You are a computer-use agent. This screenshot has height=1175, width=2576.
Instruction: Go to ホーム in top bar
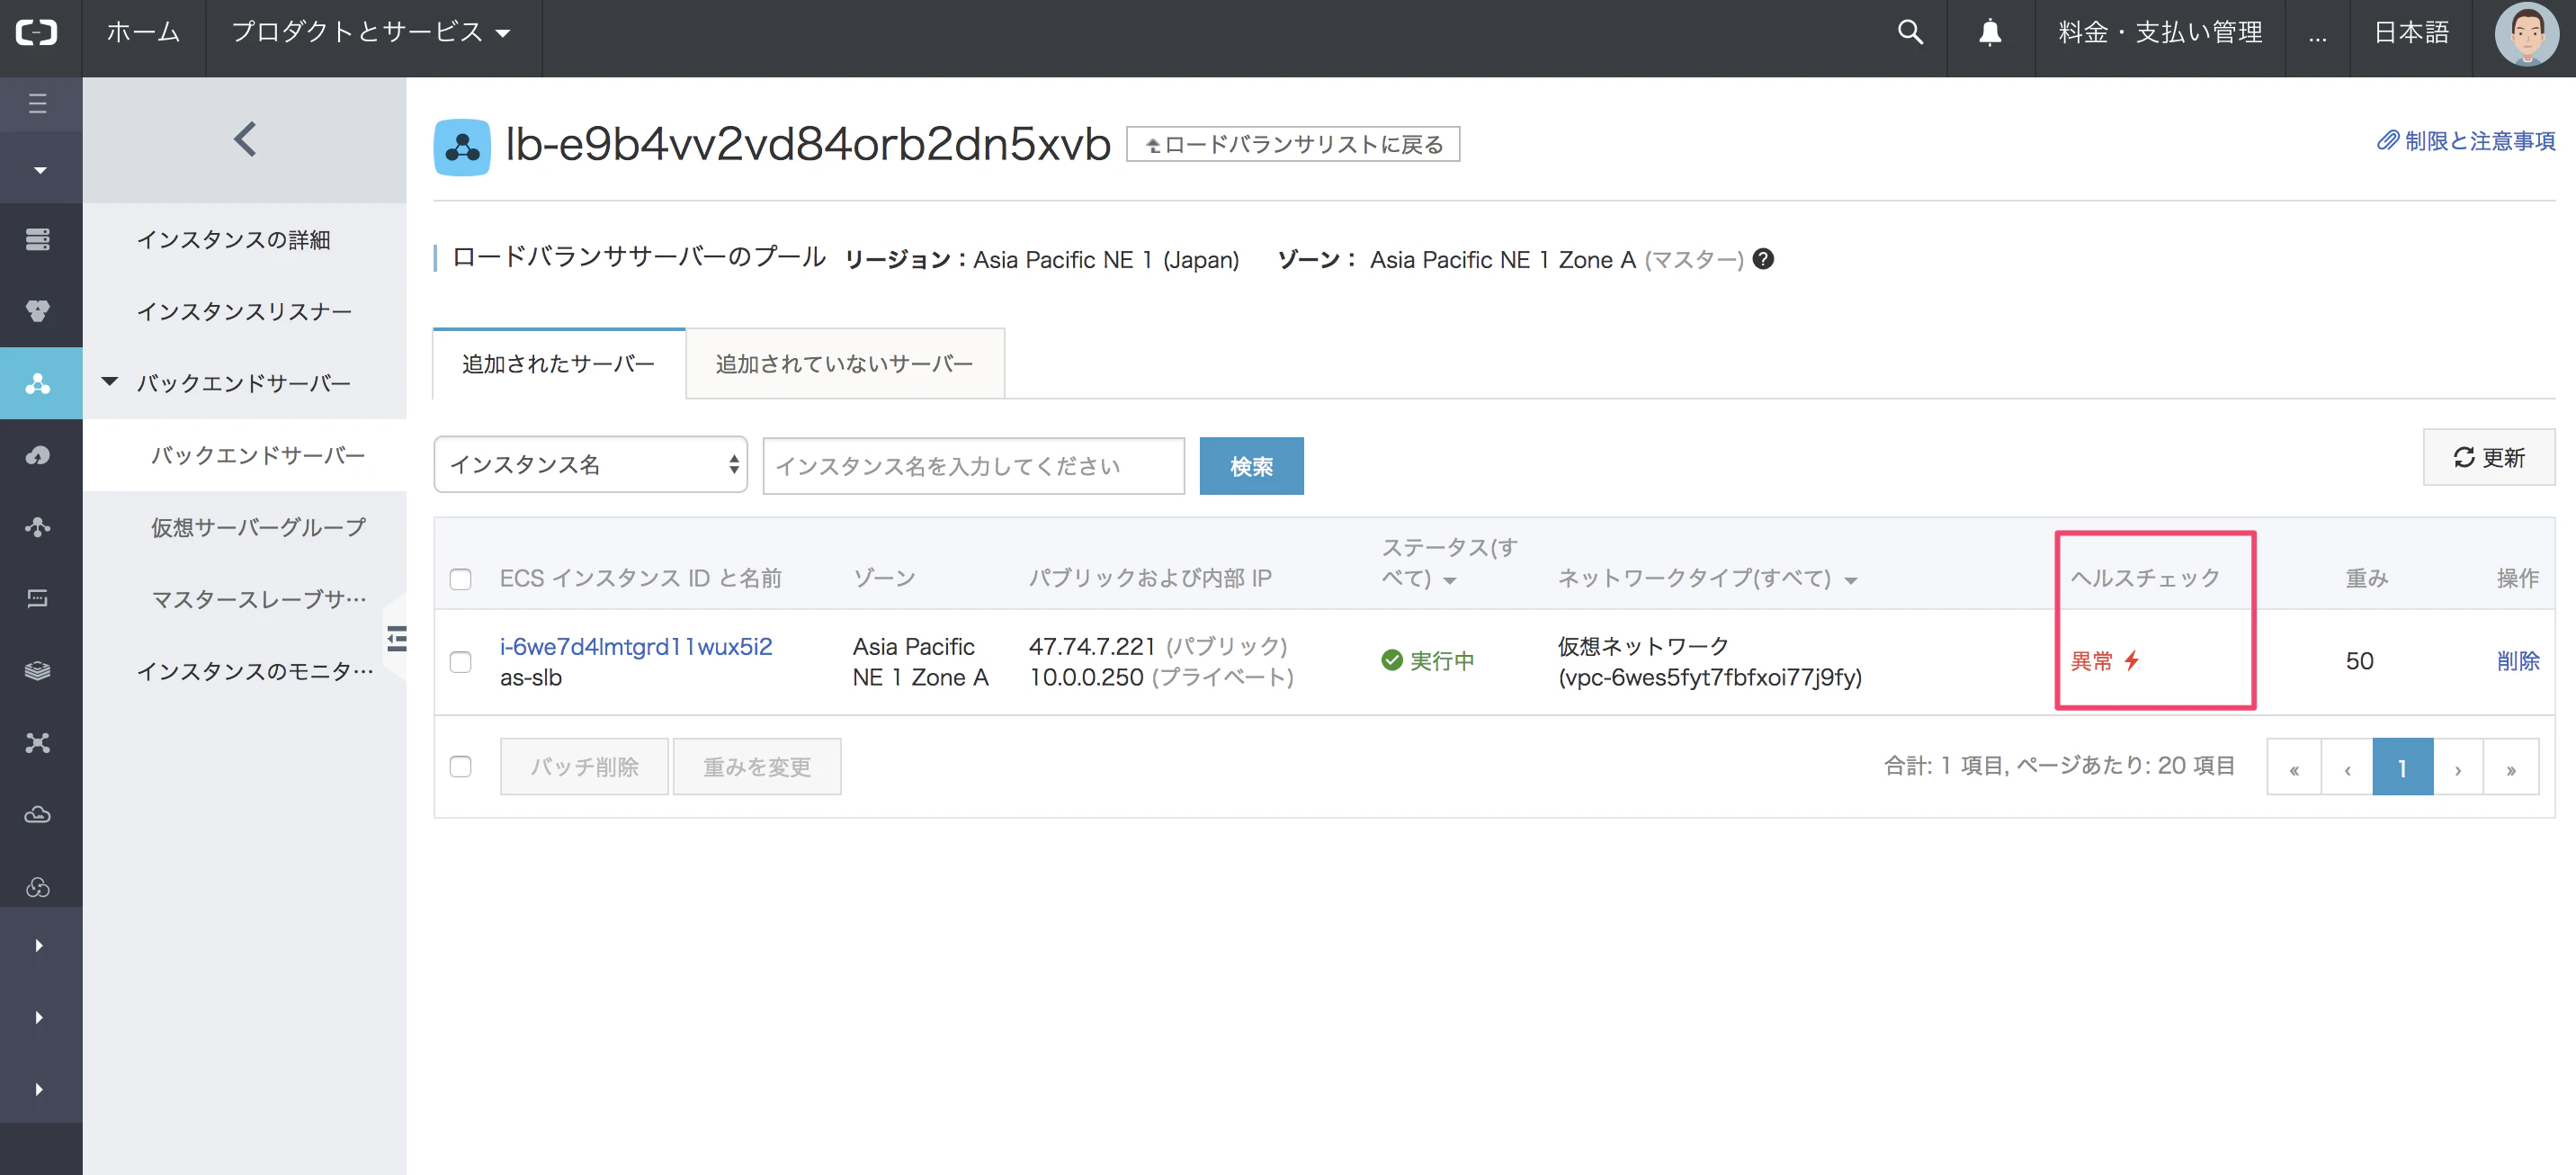tap(143, 32)
